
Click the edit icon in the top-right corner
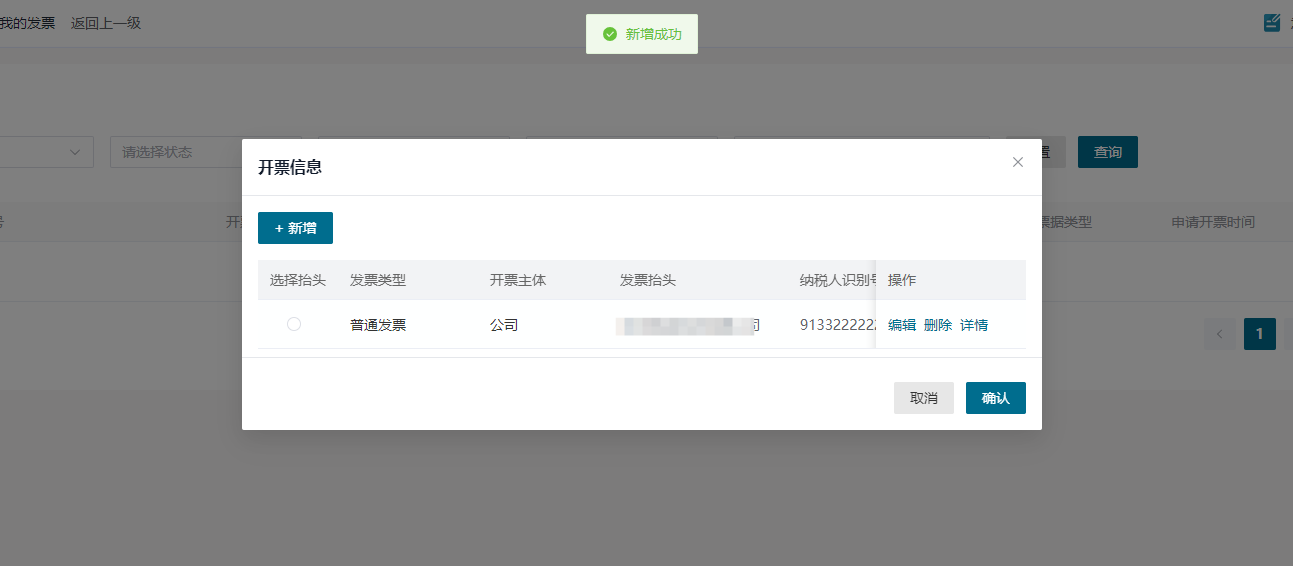(1272, 22)
